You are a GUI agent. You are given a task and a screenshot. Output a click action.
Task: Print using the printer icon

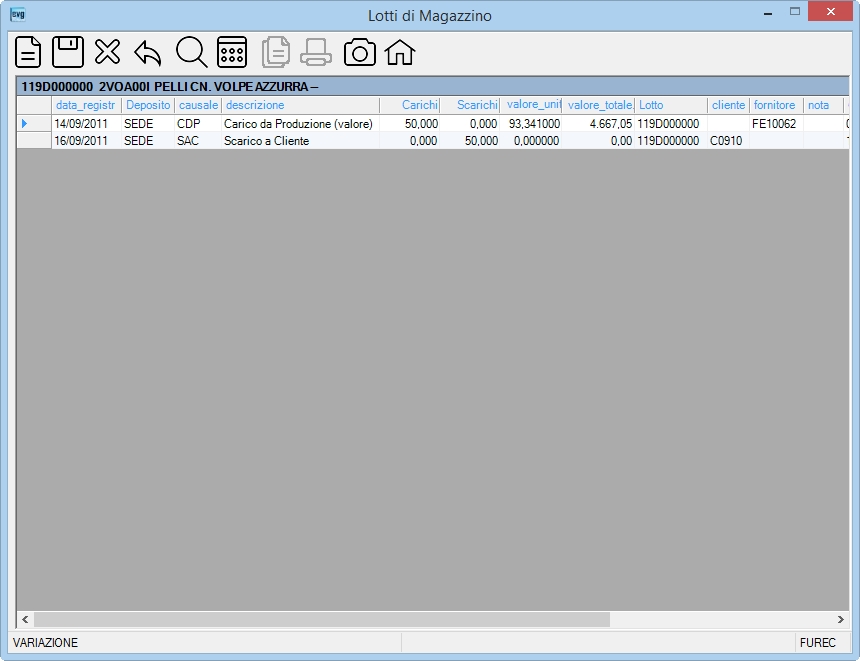pos(316,53)
